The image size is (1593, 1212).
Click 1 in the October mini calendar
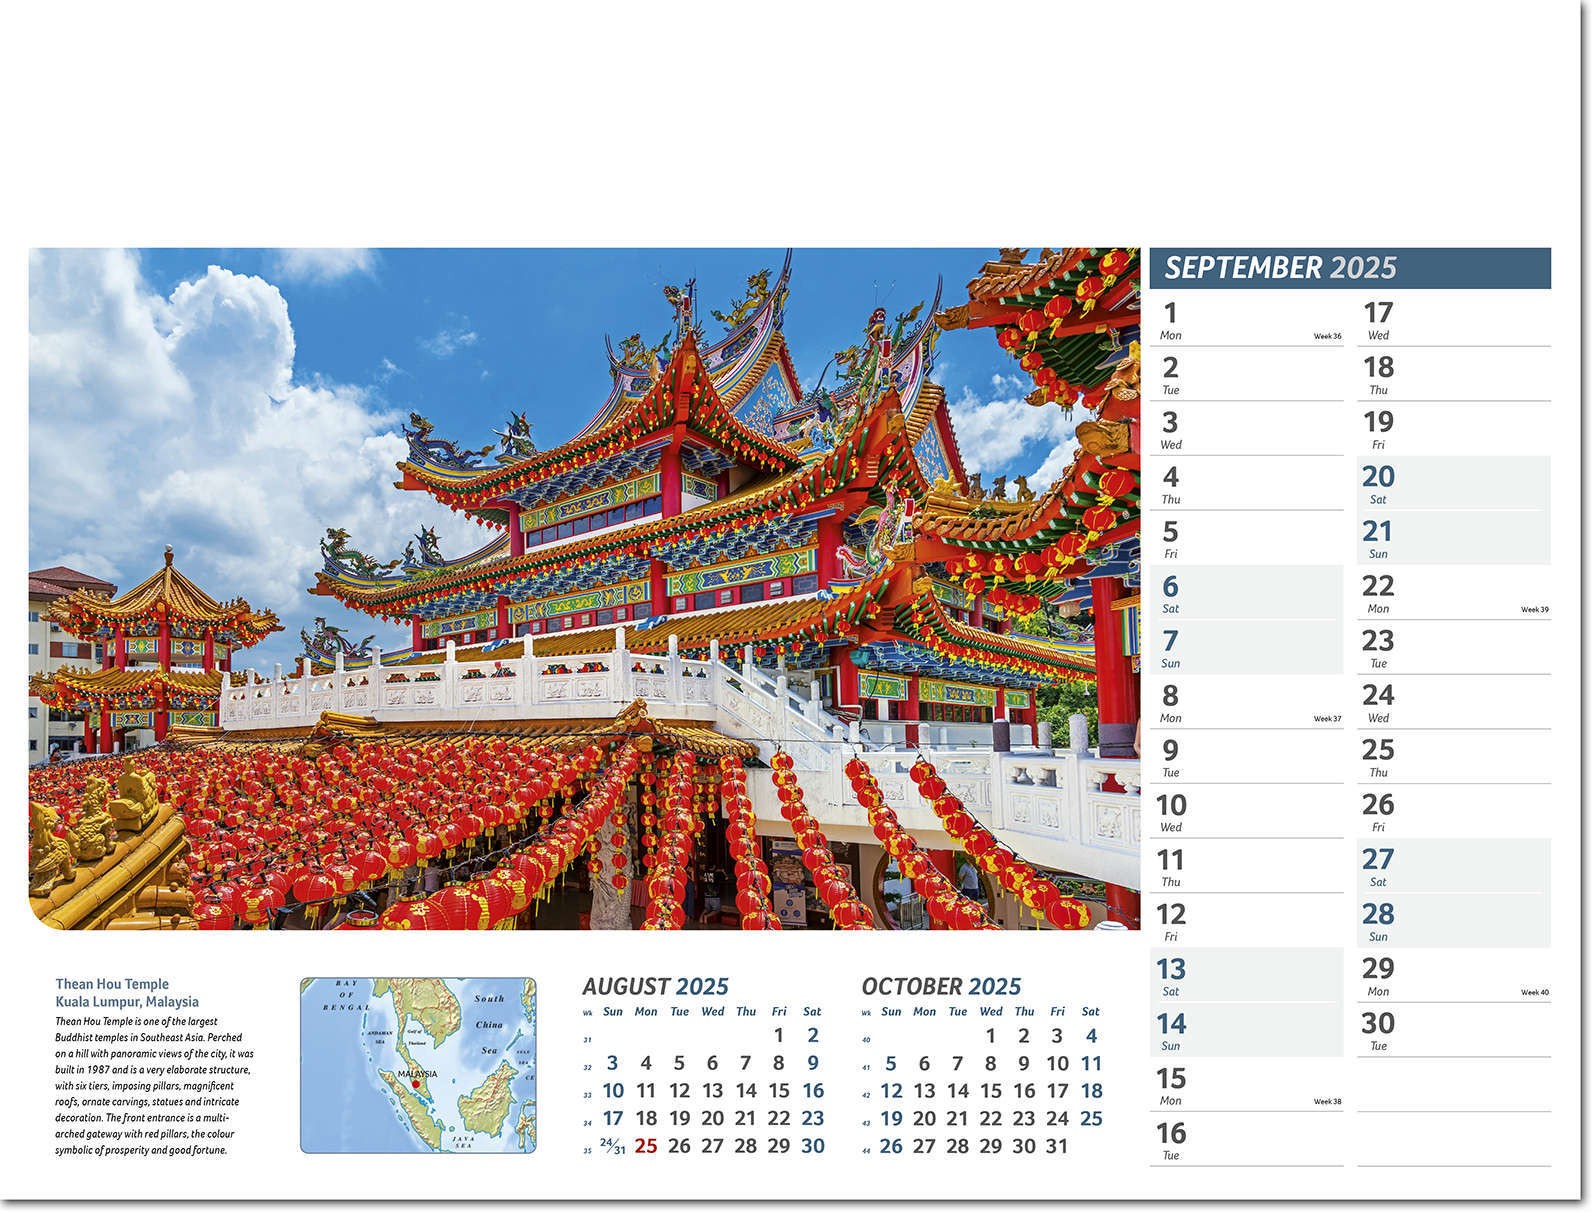pyautogui.click(x=991, y=1036)
